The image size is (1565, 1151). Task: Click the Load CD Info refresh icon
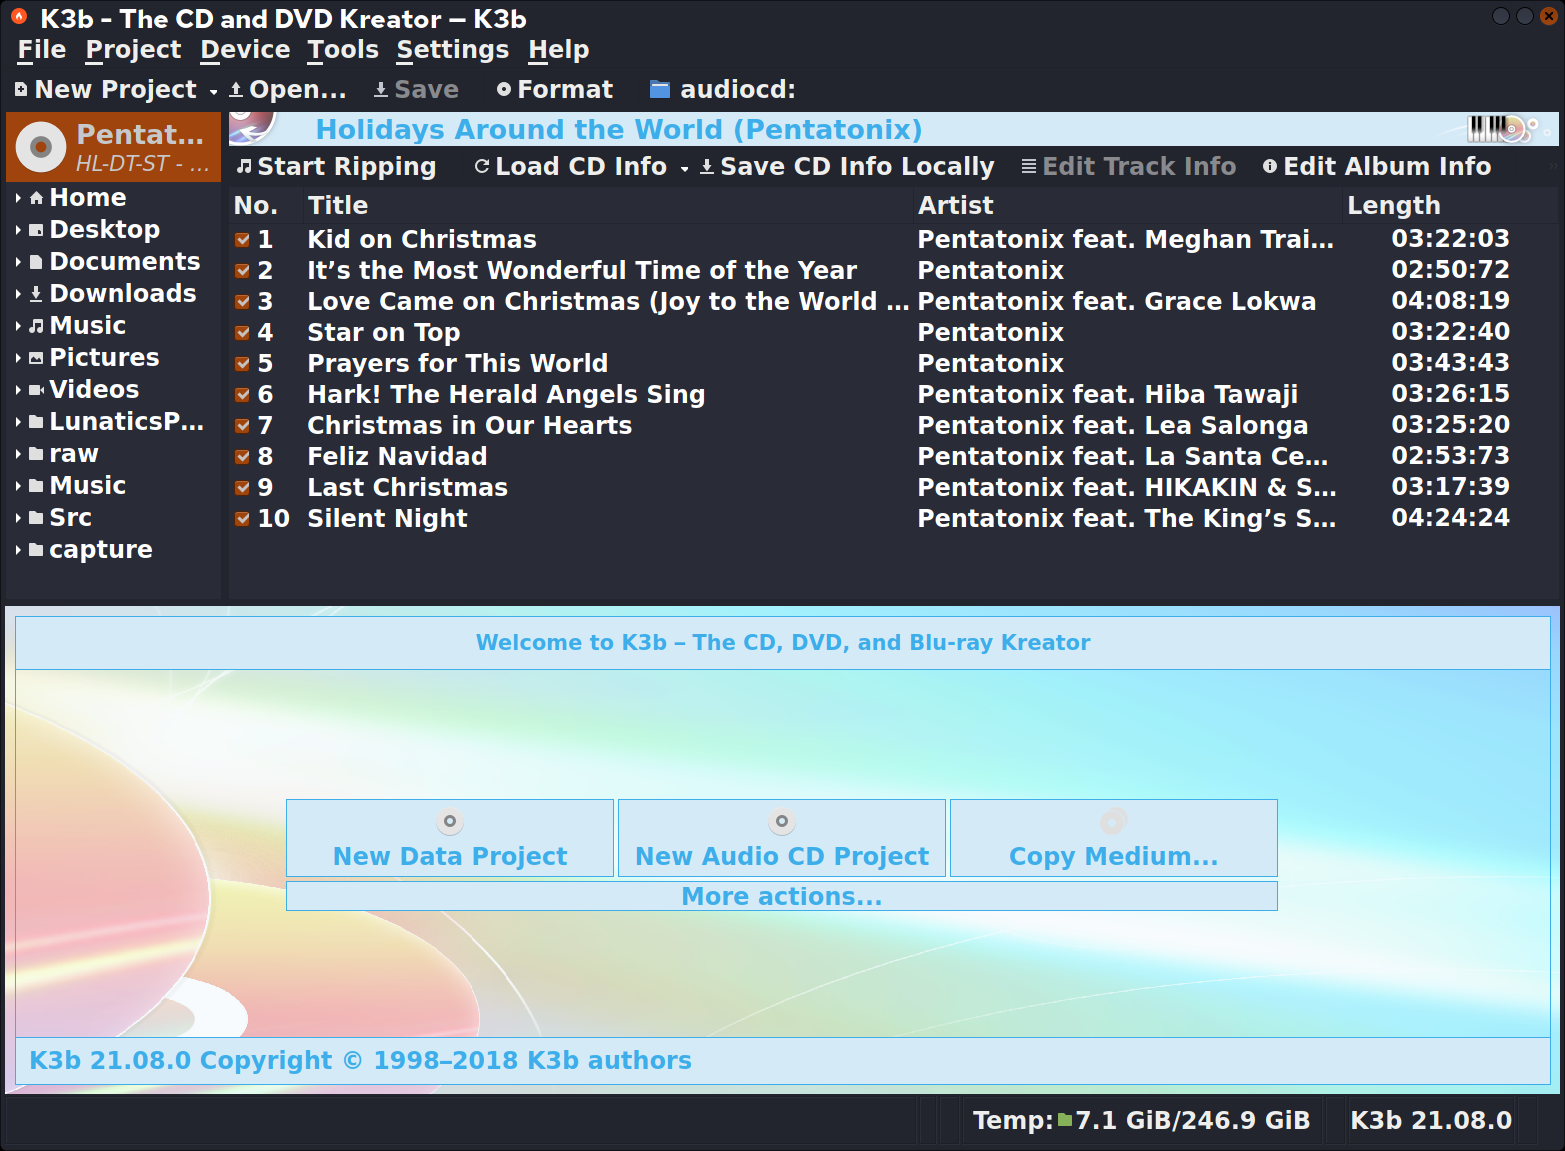click(x=482, y=167)
